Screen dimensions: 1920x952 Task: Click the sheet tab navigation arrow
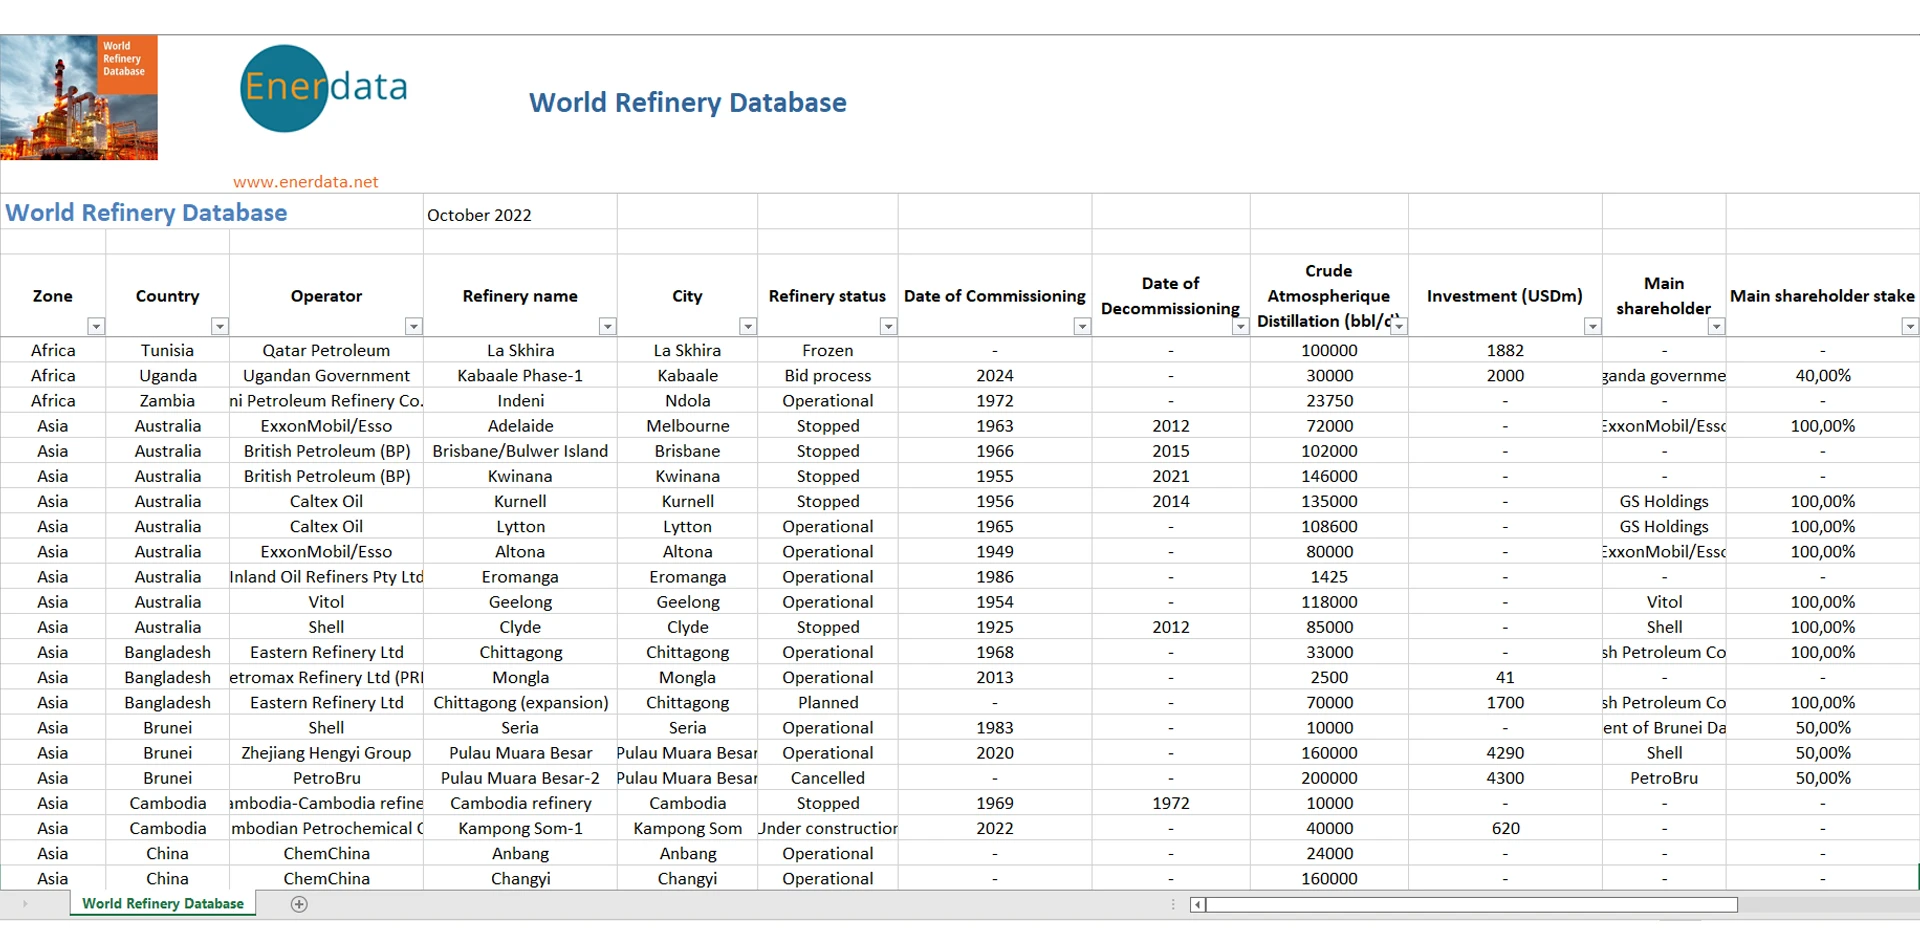click(25, 904)
